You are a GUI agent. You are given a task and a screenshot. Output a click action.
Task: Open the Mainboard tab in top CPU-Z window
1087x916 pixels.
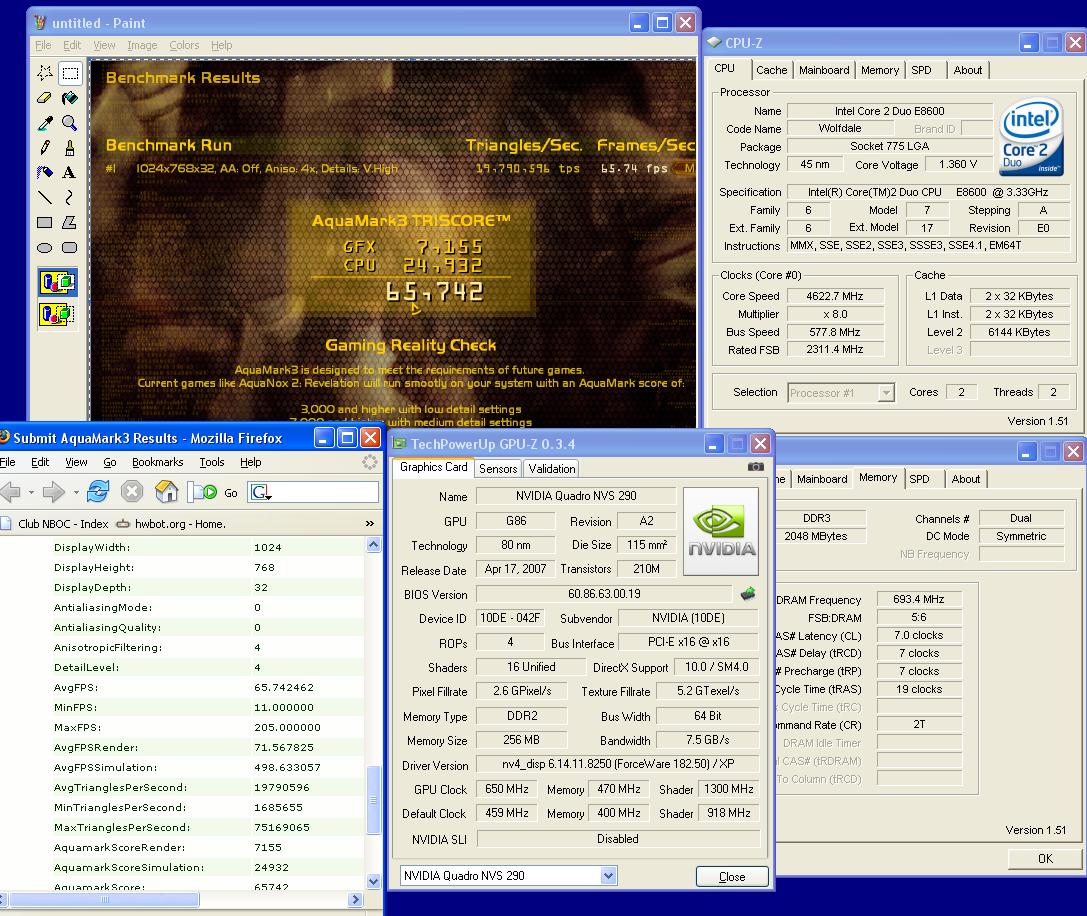824,70
